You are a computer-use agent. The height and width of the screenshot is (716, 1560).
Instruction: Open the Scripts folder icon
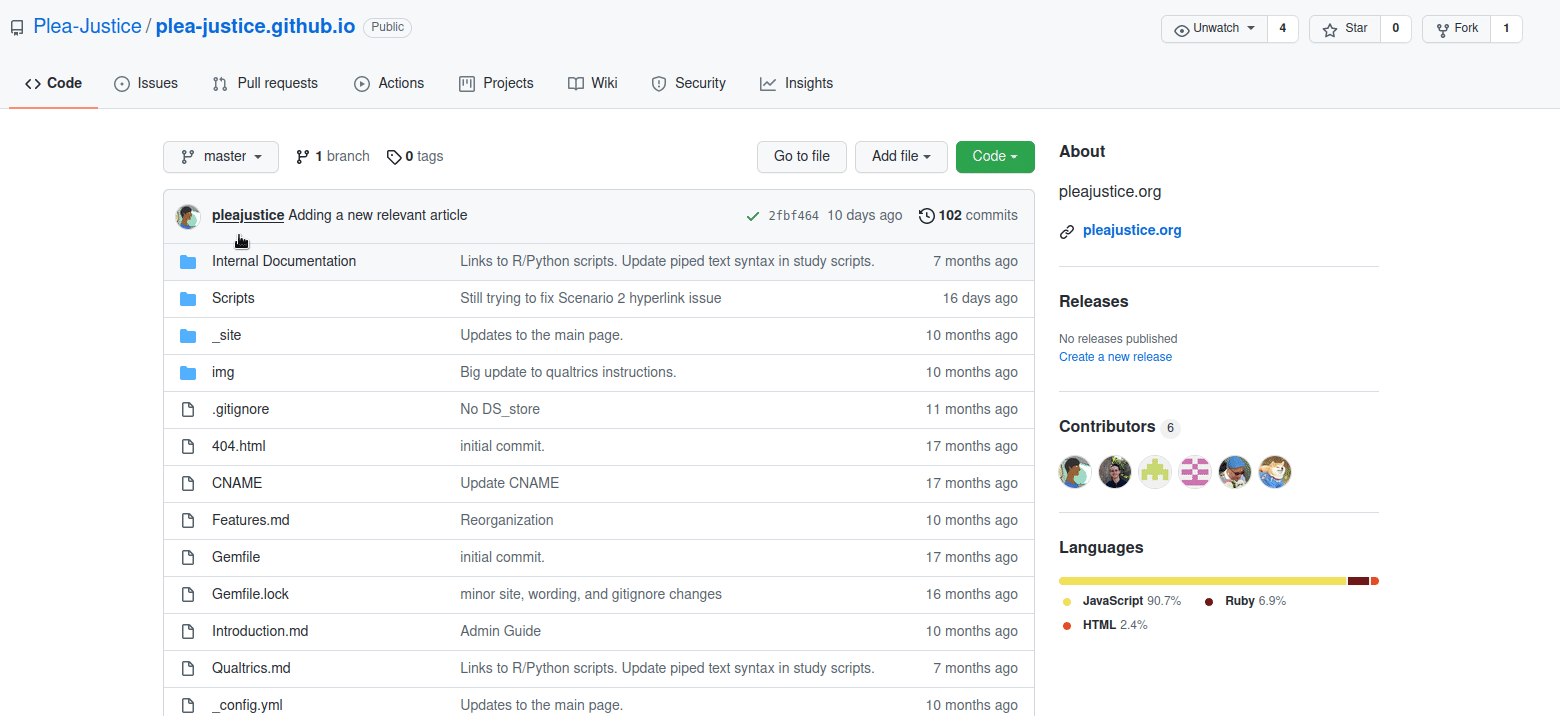[x=188, y=299]
